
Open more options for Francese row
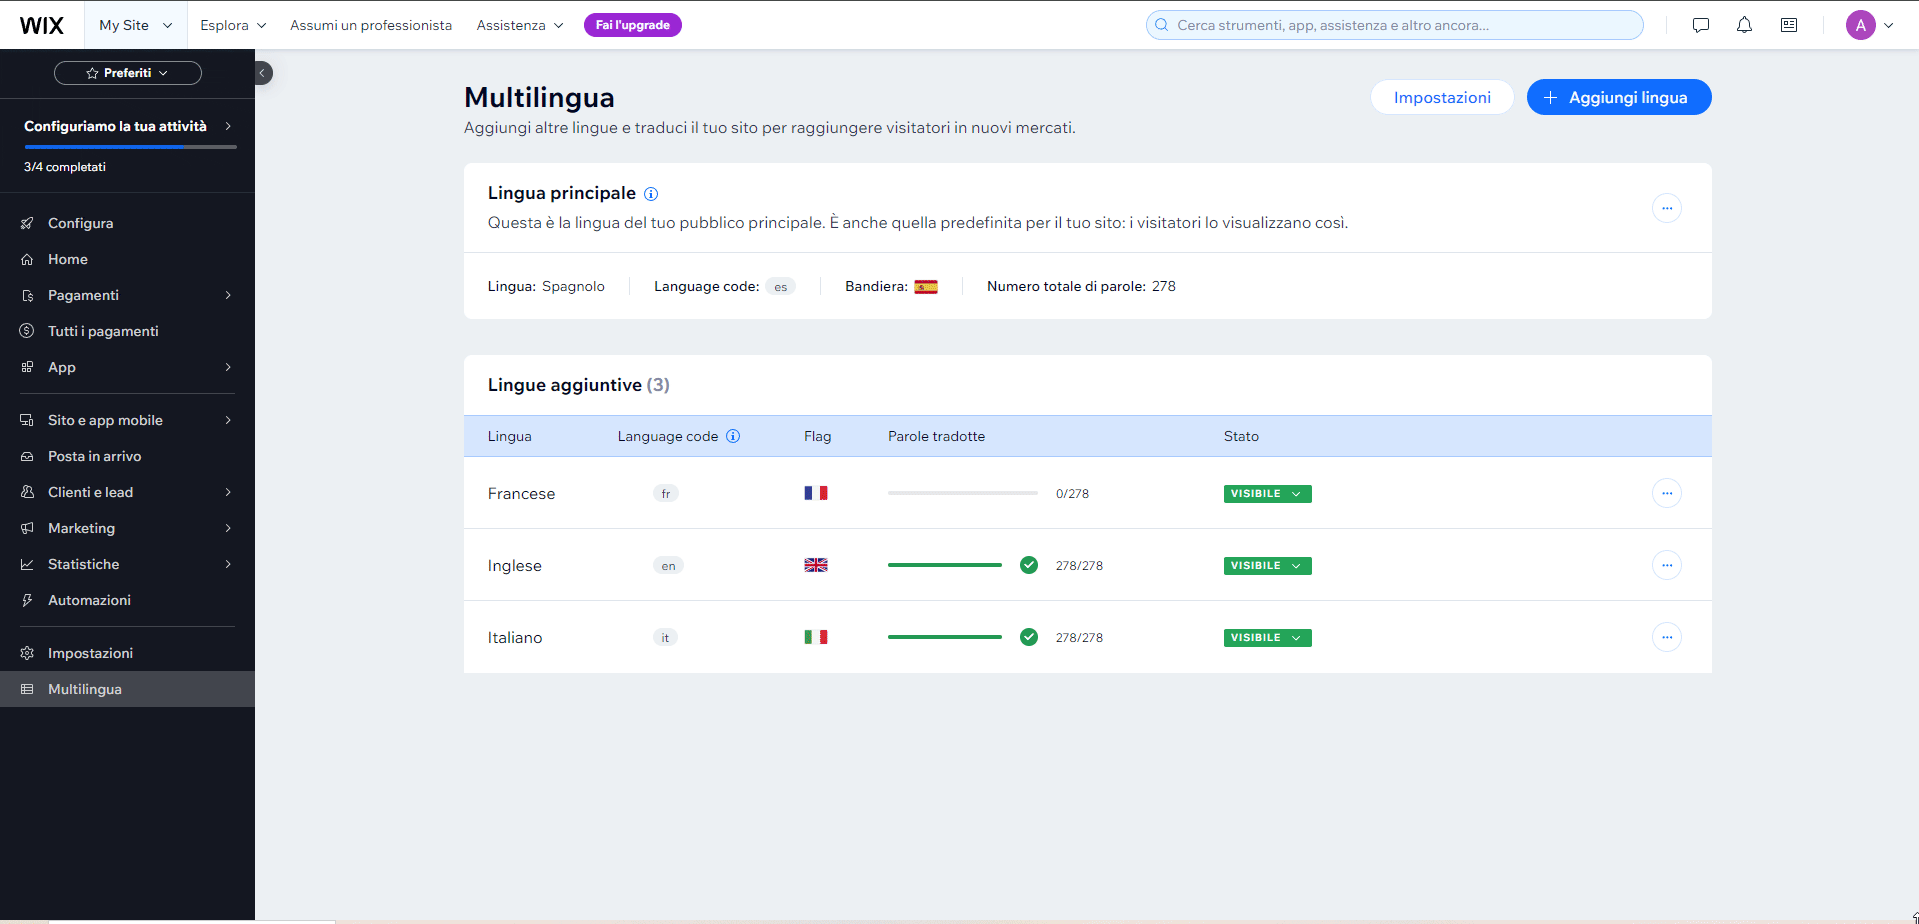coord(1666,493)
